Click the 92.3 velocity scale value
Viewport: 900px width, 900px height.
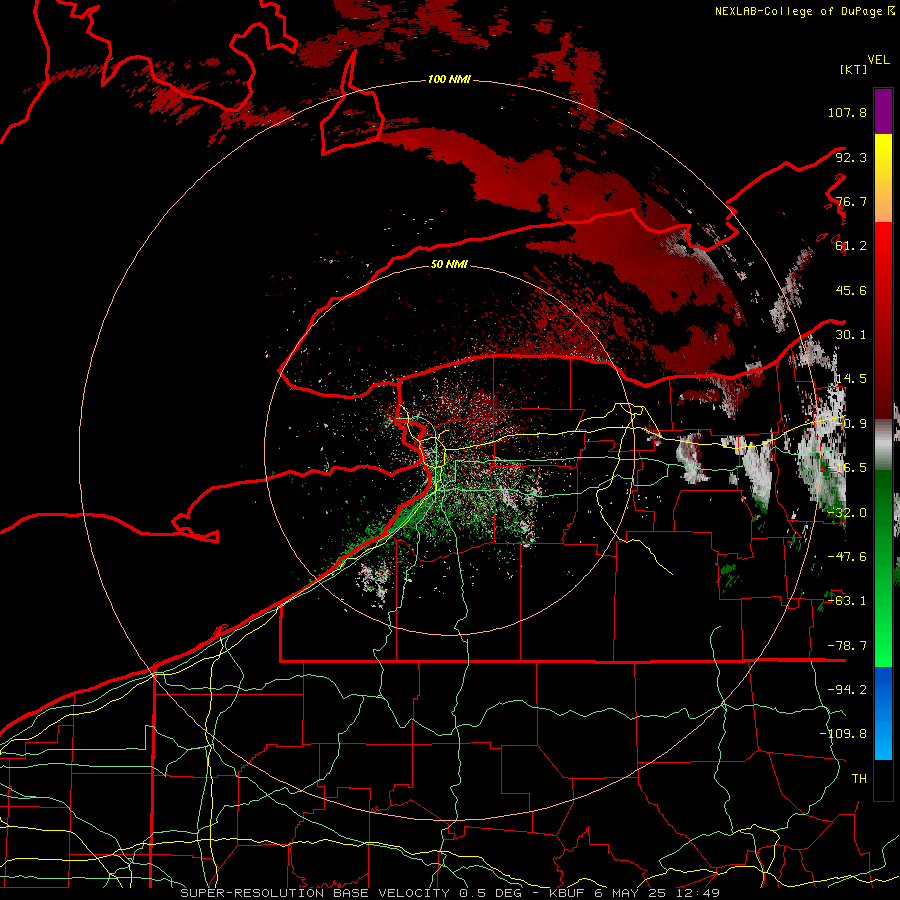[851, 157]
